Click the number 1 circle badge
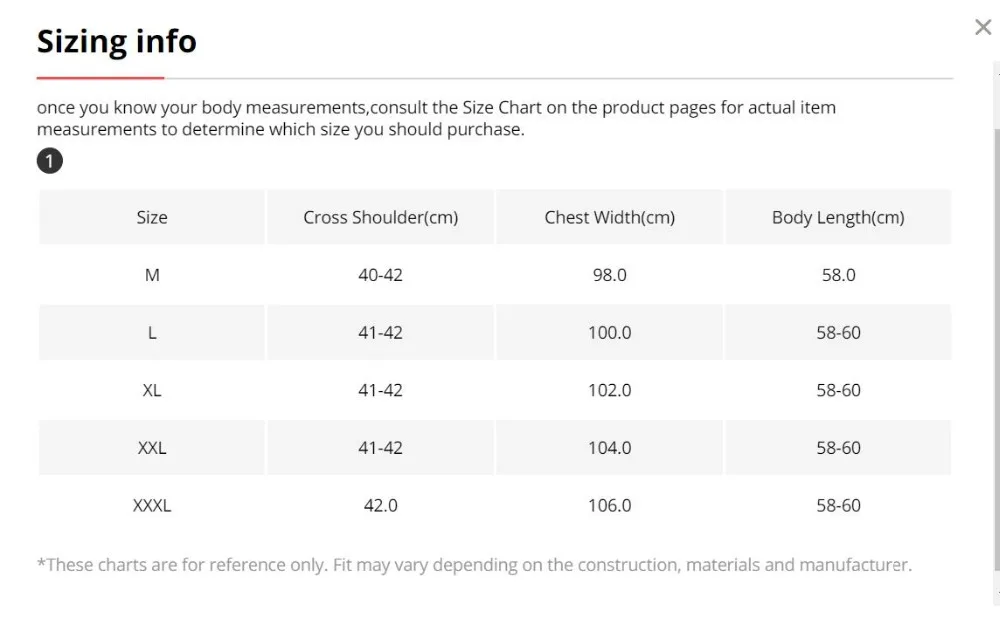The width and height of the screenshot is (1000, 618). coord(50,161)
